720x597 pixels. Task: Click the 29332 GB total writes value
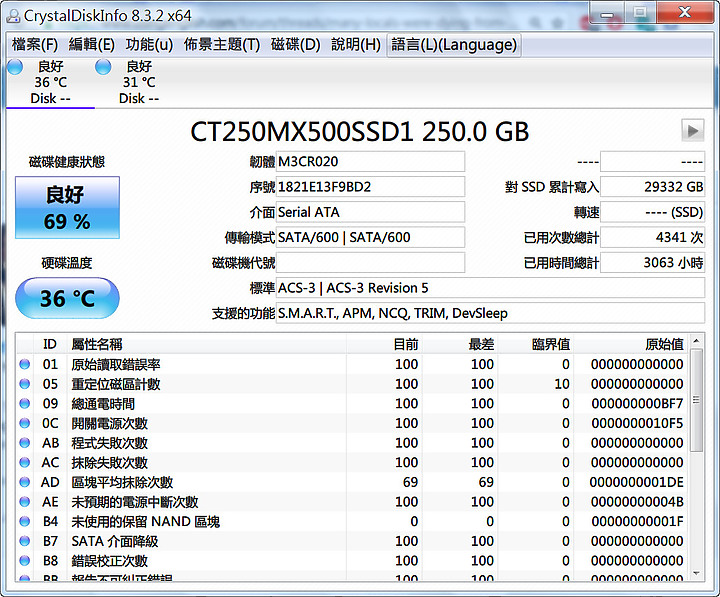652,187
